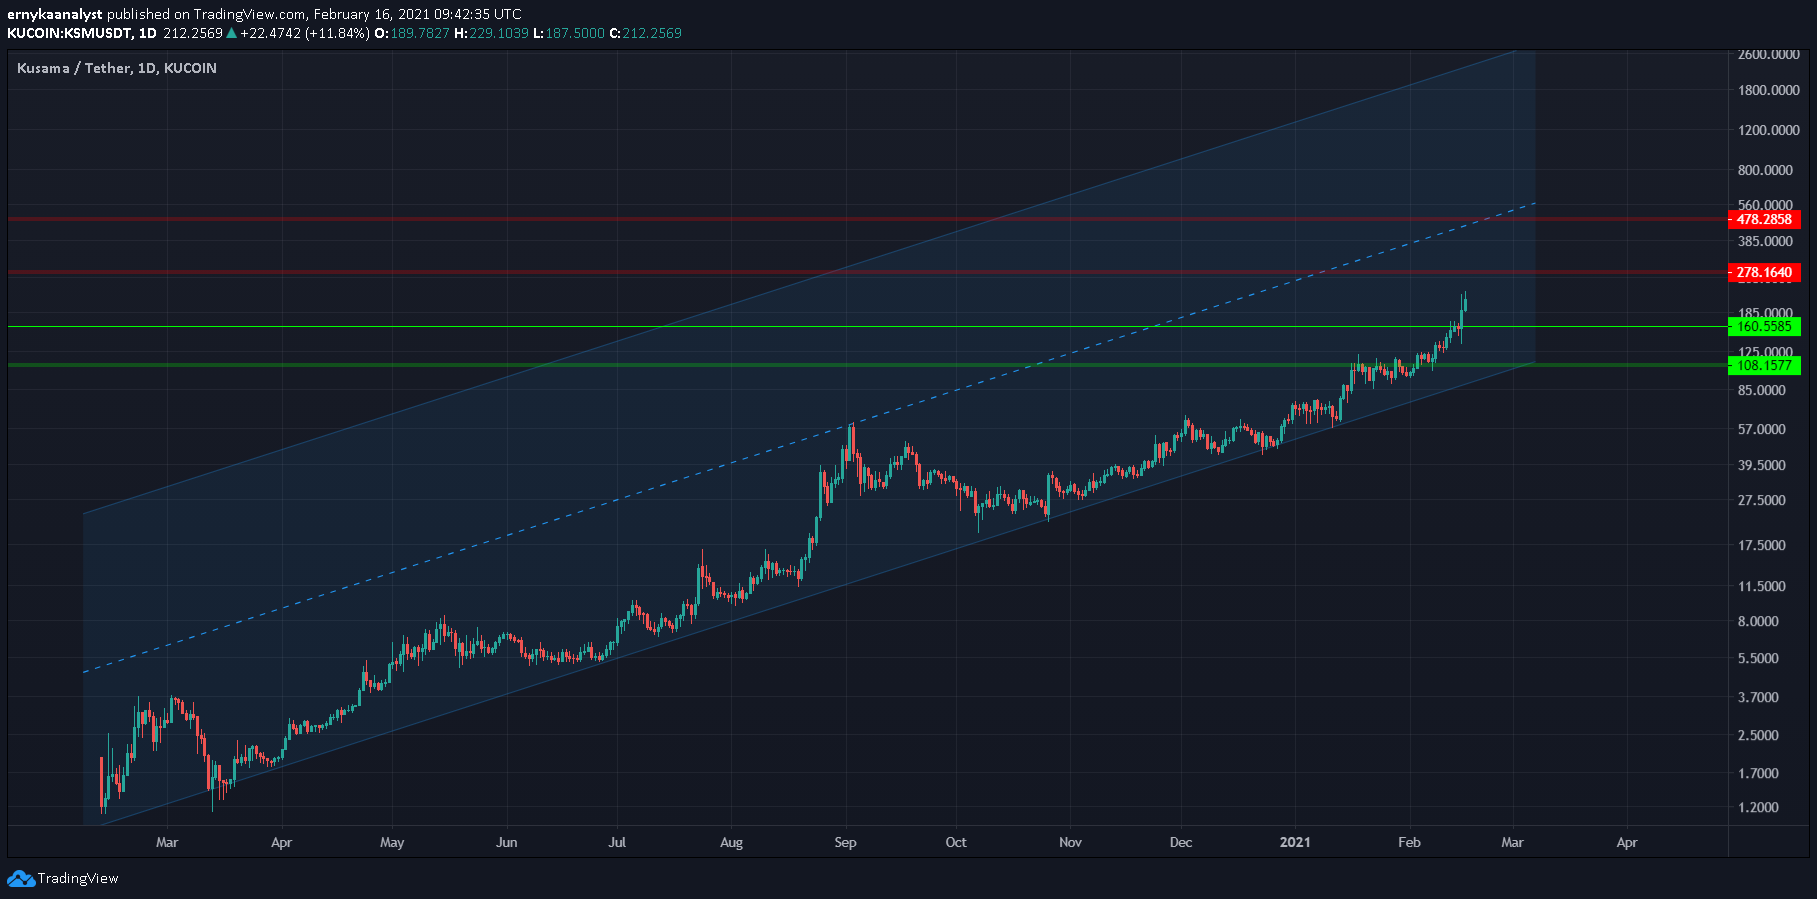Click the Sep label on time axis
Screen dimensions: 1817x899
coord(846,842)
